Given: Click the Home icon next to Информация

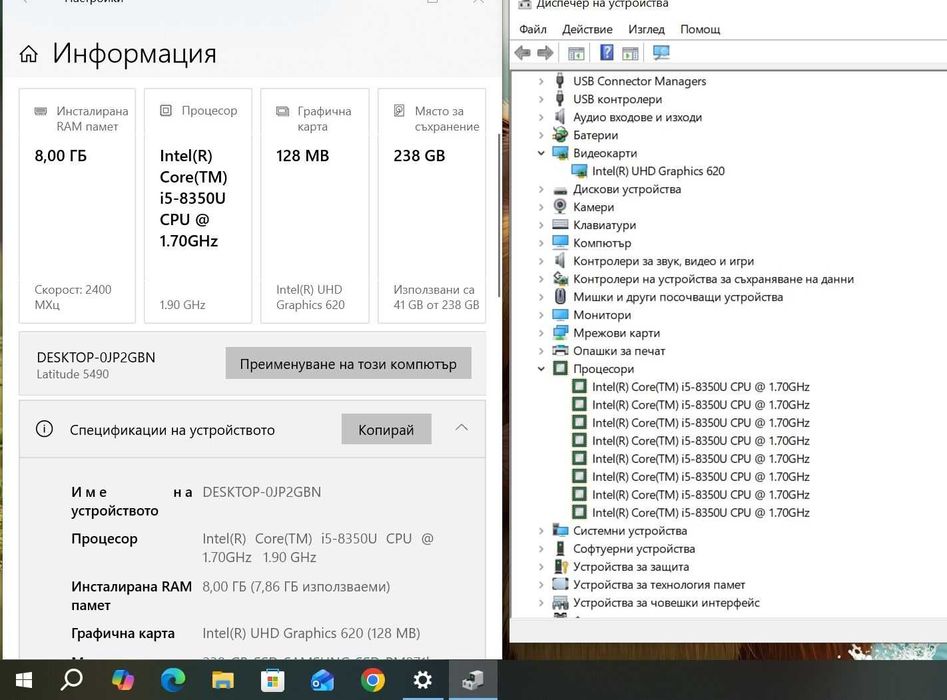Looking at the screenshot, I should 28,54.
